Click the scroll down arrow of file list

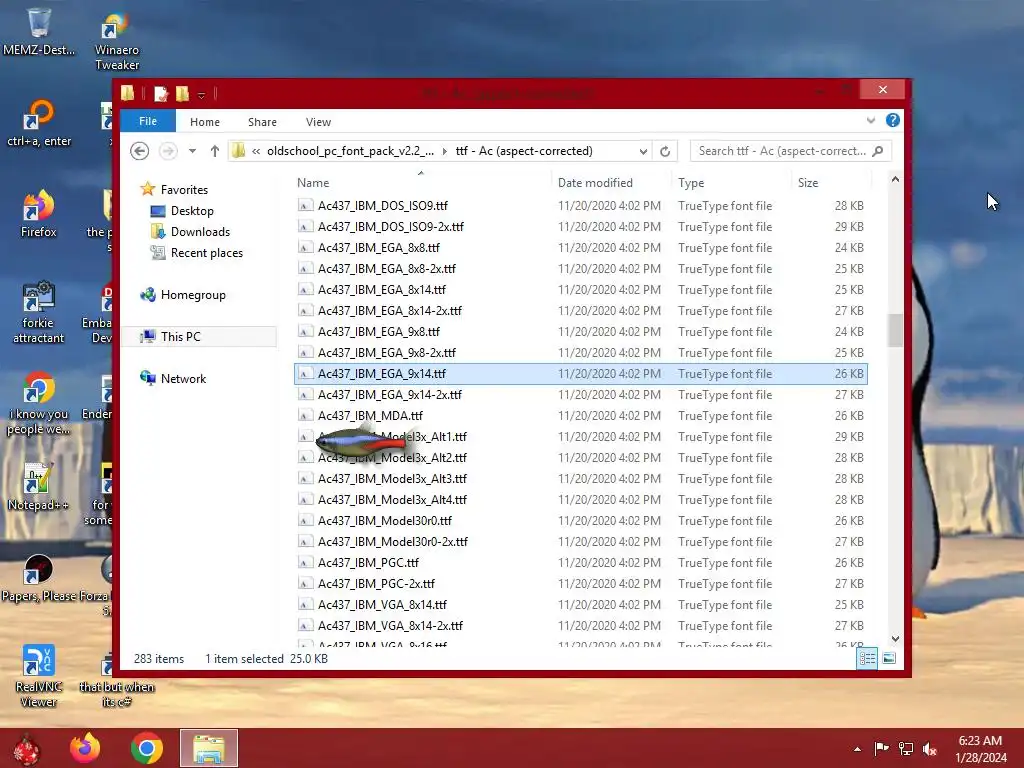pos(895,639)
